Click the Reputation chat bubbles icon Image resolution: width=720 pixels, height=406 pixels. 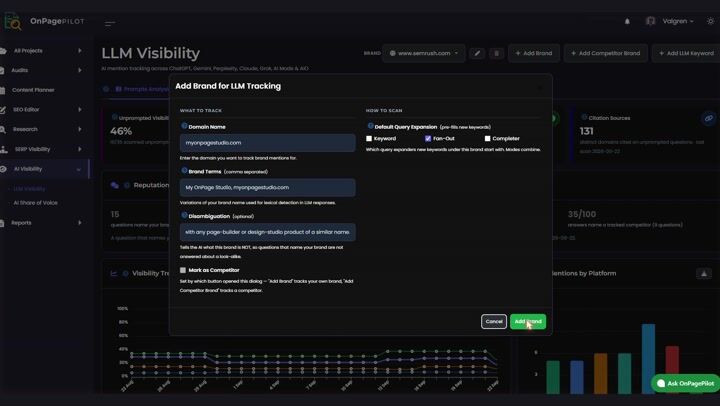(x=115, y=185)
